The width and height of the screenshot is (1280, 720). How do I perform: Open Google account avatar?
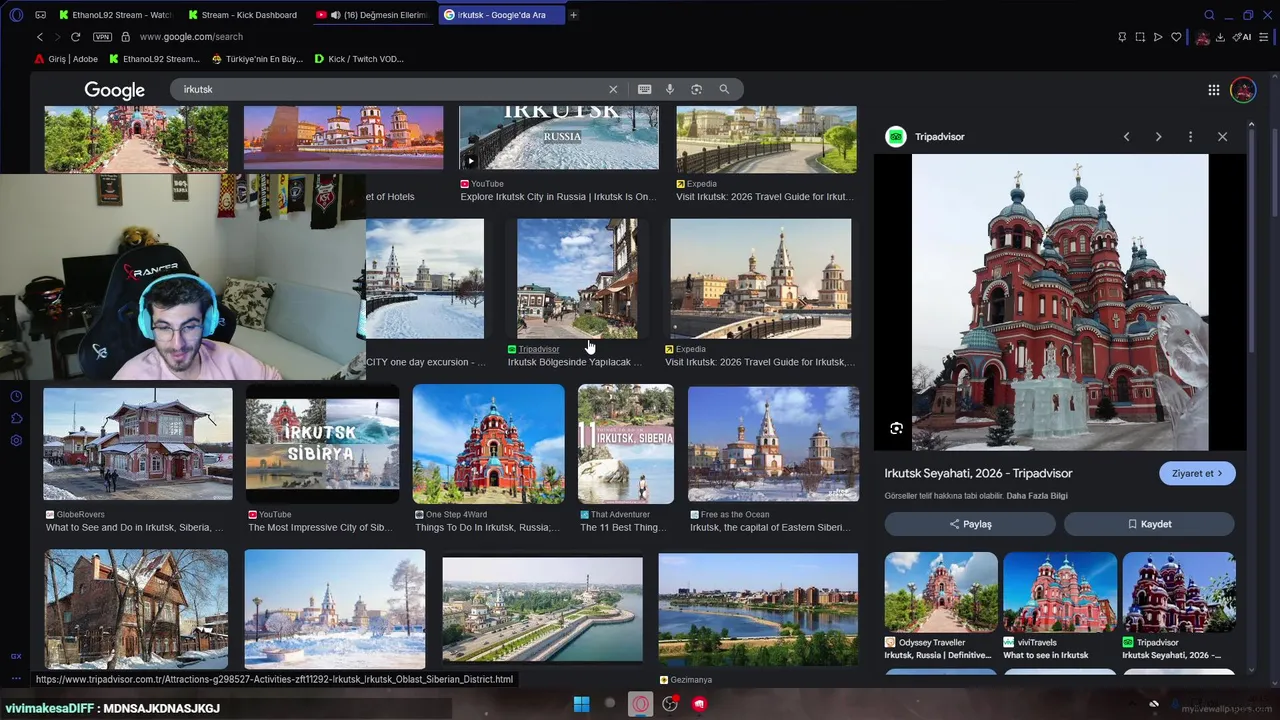[1243, 90]
